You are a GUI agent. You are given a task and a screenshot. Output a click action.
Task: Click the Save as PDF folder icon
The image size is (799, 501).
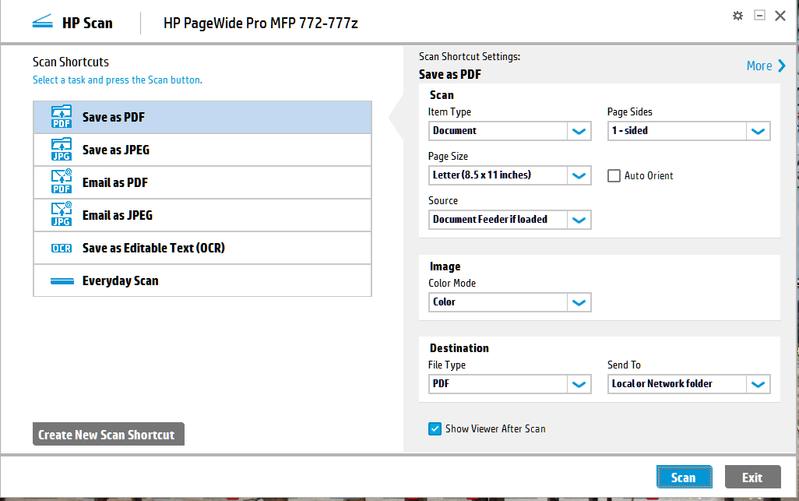[62, 117]
